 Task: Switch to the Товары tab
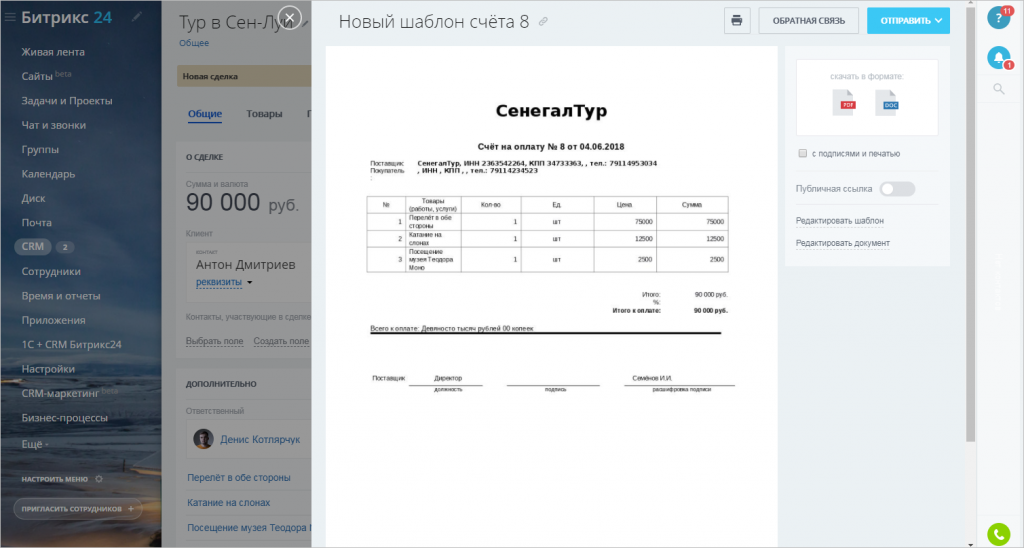[264, 114]
